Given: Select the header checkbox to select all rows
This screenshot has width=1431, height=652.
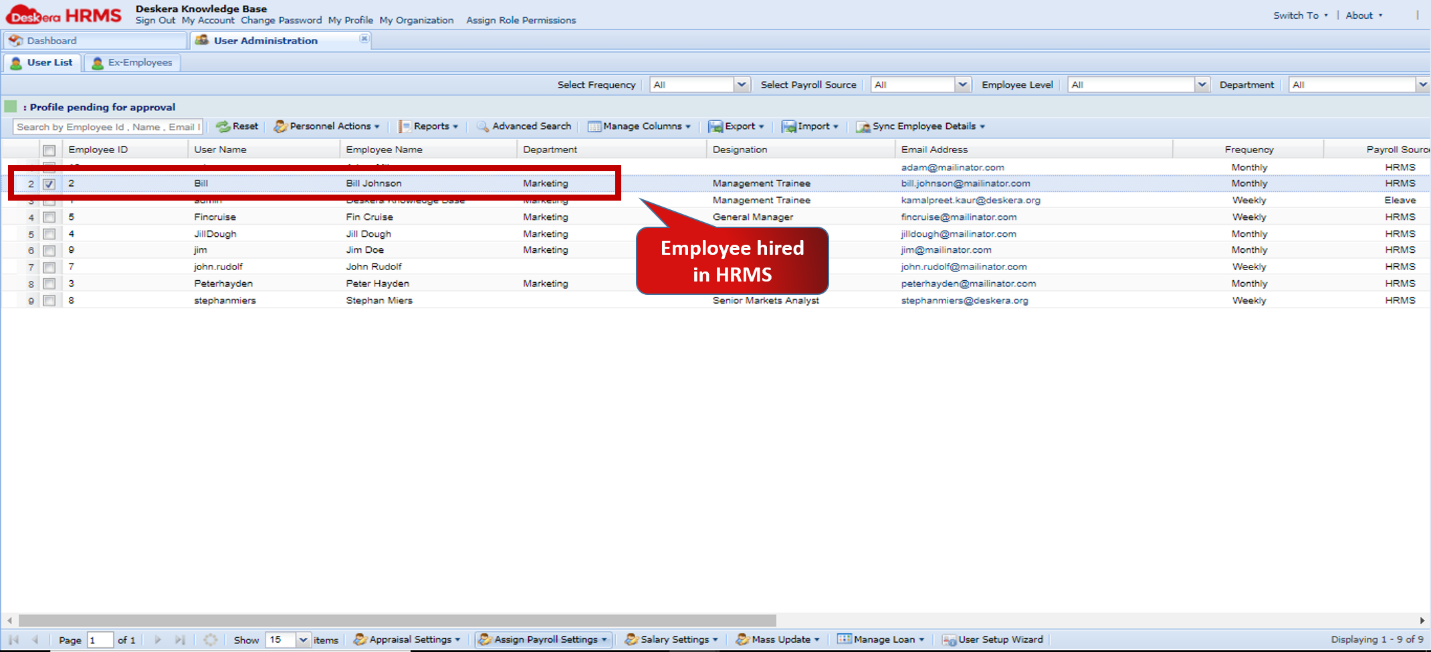Looking at the screenshot, I should [x=49, y=148].
